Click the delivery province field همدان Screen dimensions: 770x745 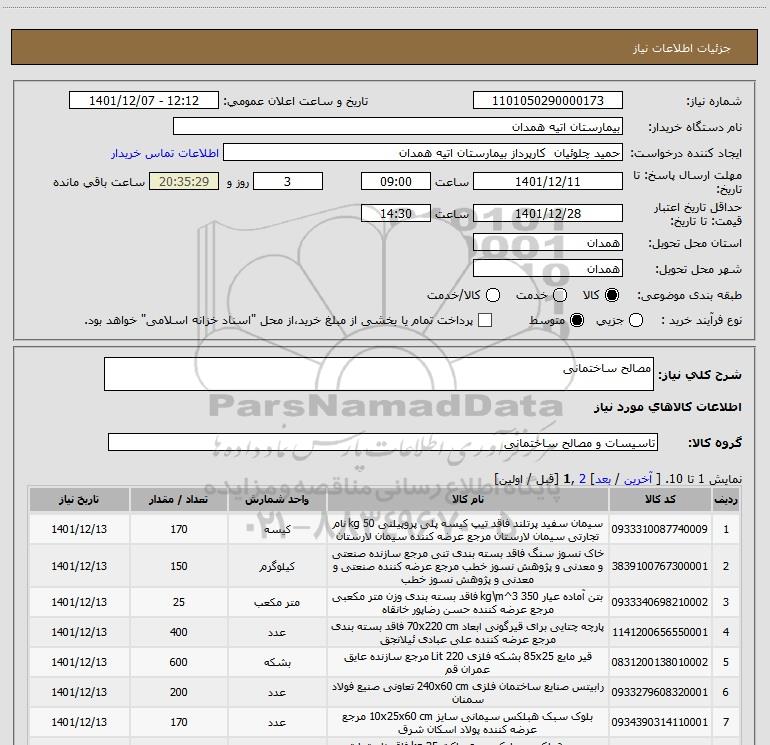(x=548, y=242)
